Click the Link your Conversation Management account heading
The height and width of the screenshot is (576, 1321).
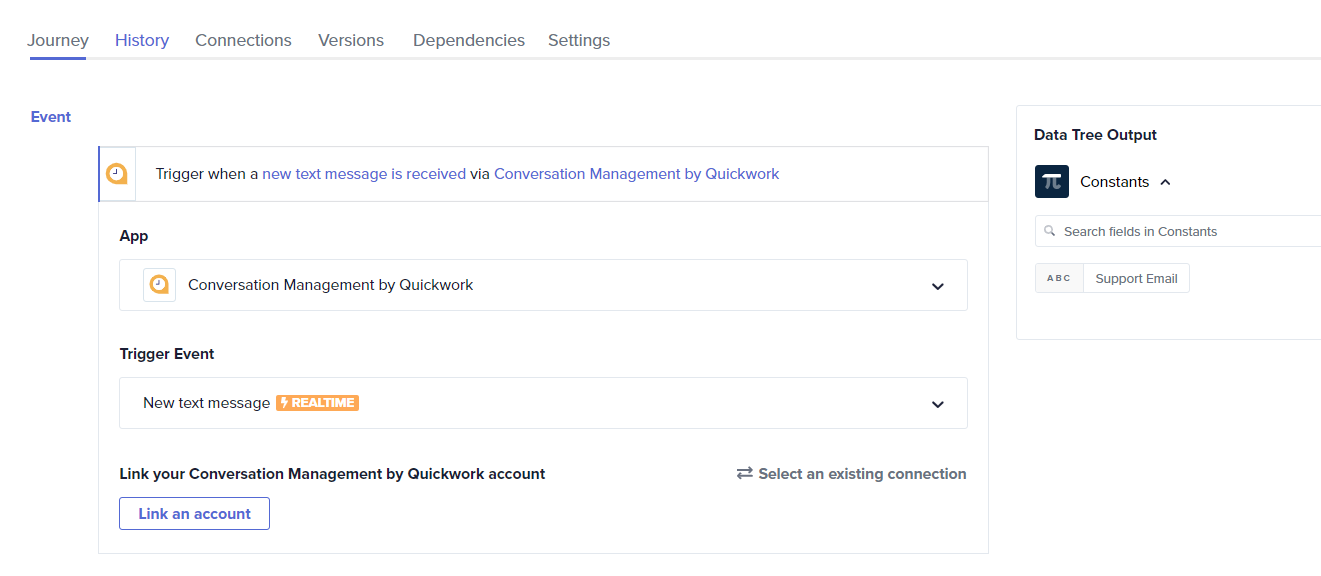[x=332, y=474]
